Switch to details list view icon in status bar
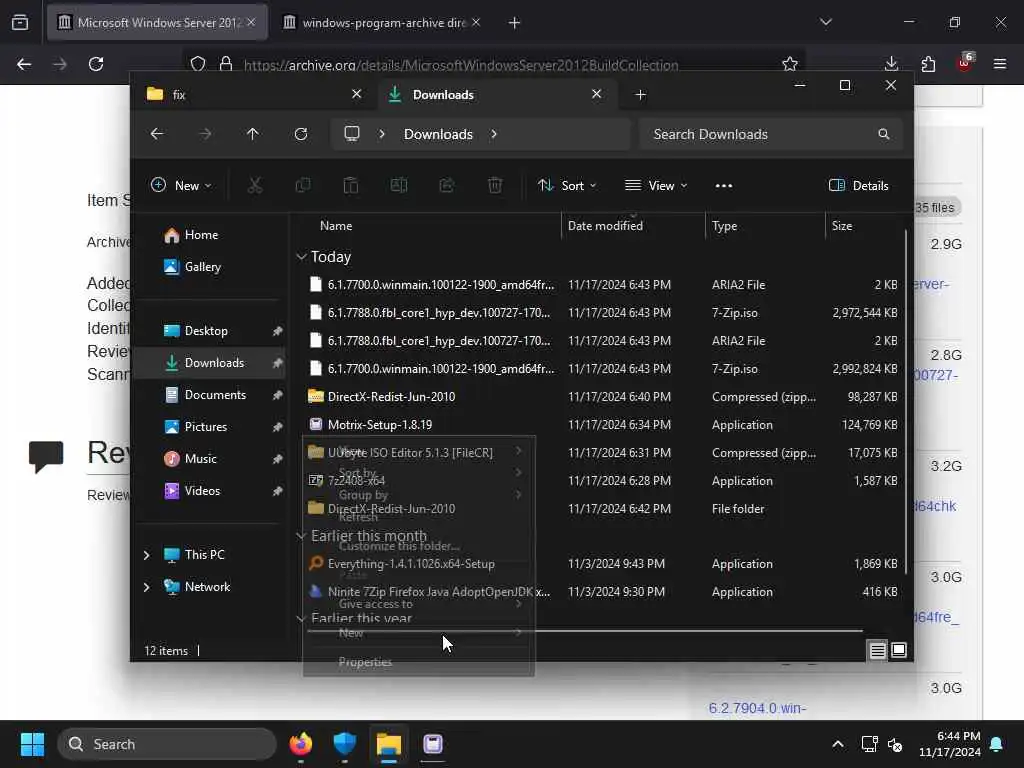 [878, 650]
